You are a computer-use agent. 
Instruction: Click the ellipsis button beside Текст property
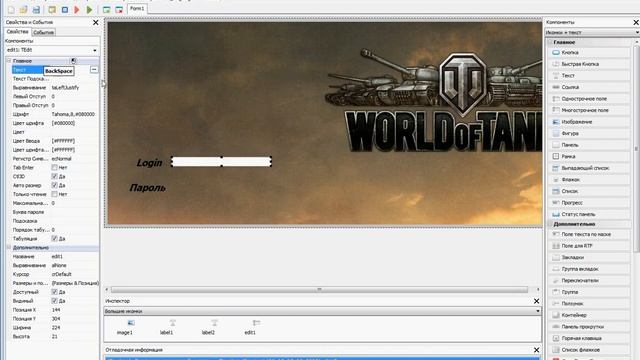coord(94,70)
